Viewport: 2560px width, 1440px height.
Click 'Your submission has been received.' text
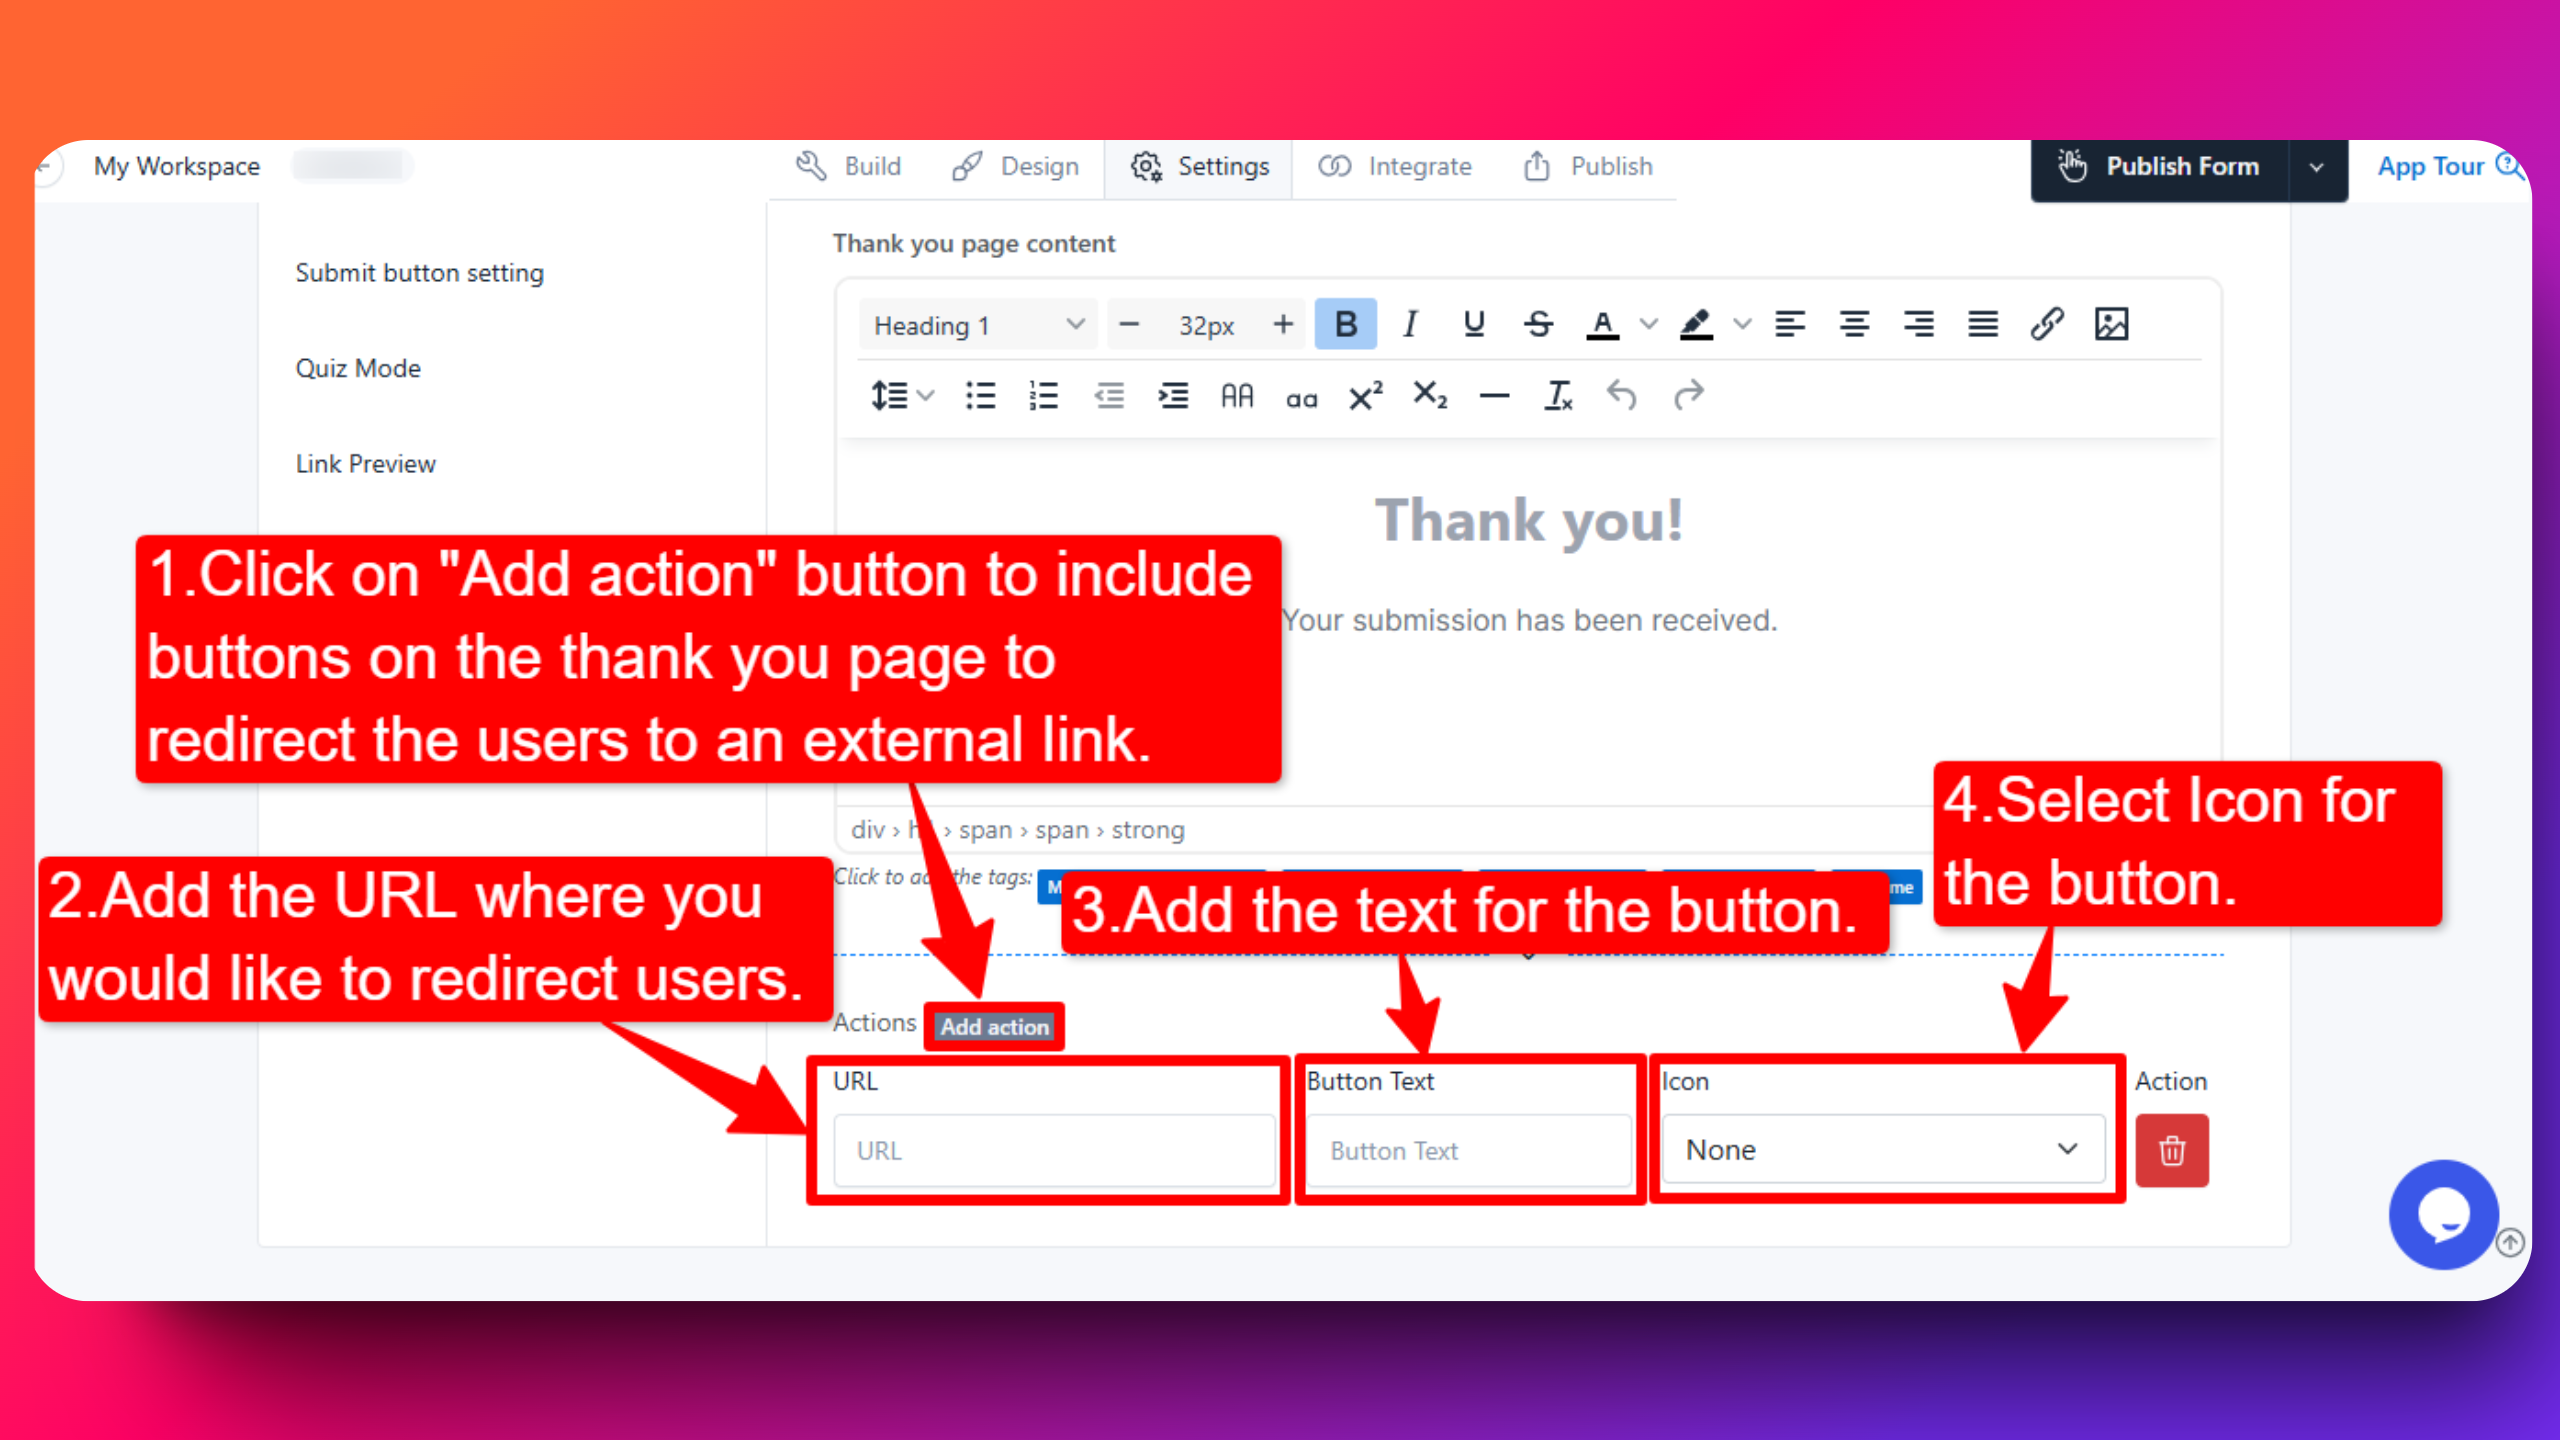point(1529,620)
